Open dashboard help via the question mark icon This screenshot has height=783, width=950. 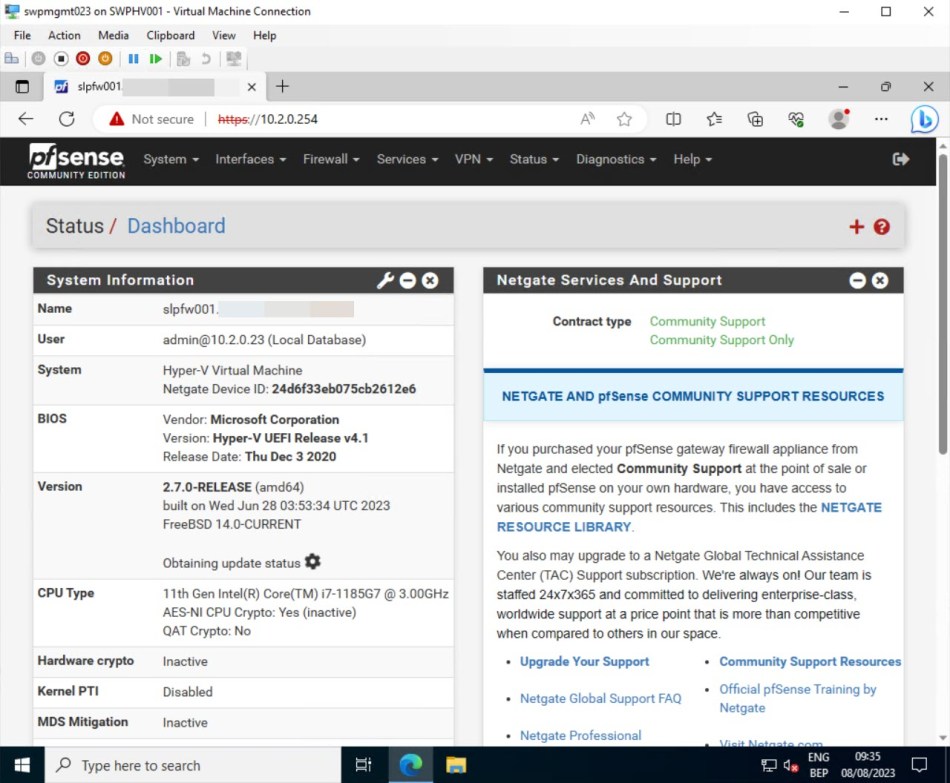(881, 227)
